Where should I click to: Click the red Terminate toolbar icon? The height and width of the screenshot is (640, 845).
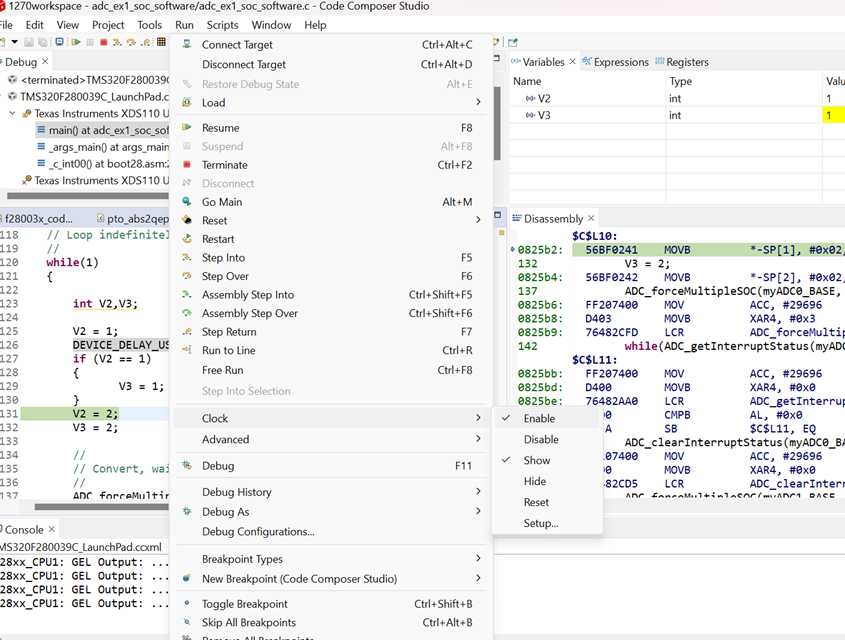[104, 42]
